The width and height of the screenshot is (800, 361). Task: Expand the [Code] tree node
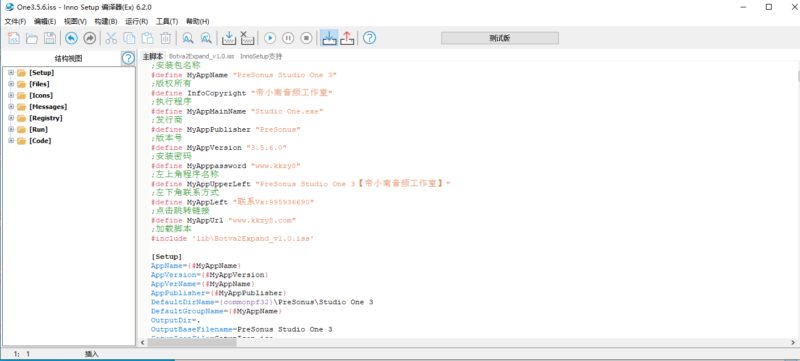[x=11, y=141]
